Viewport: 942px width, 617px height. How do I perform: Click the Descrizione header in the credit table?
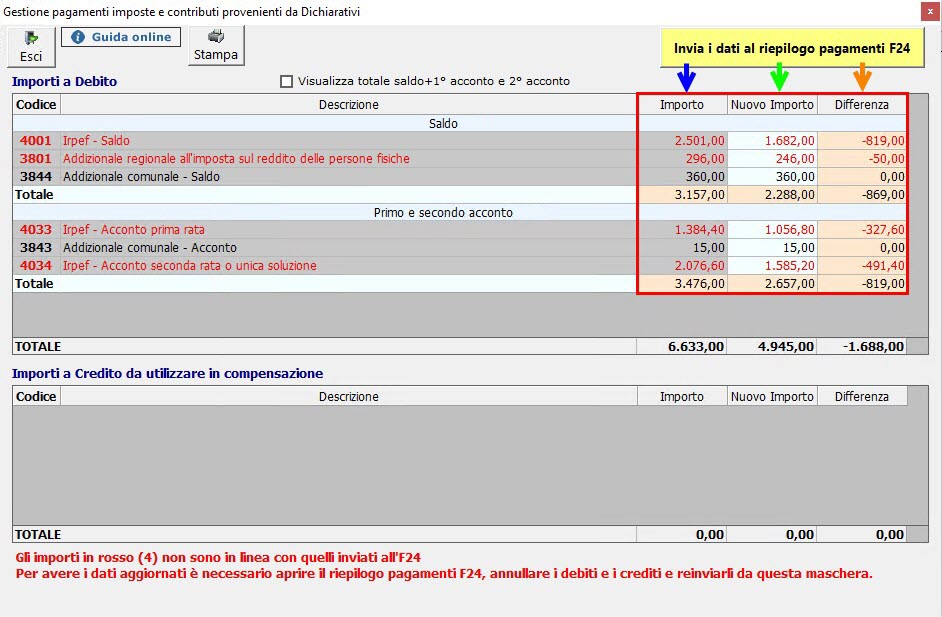348,397
